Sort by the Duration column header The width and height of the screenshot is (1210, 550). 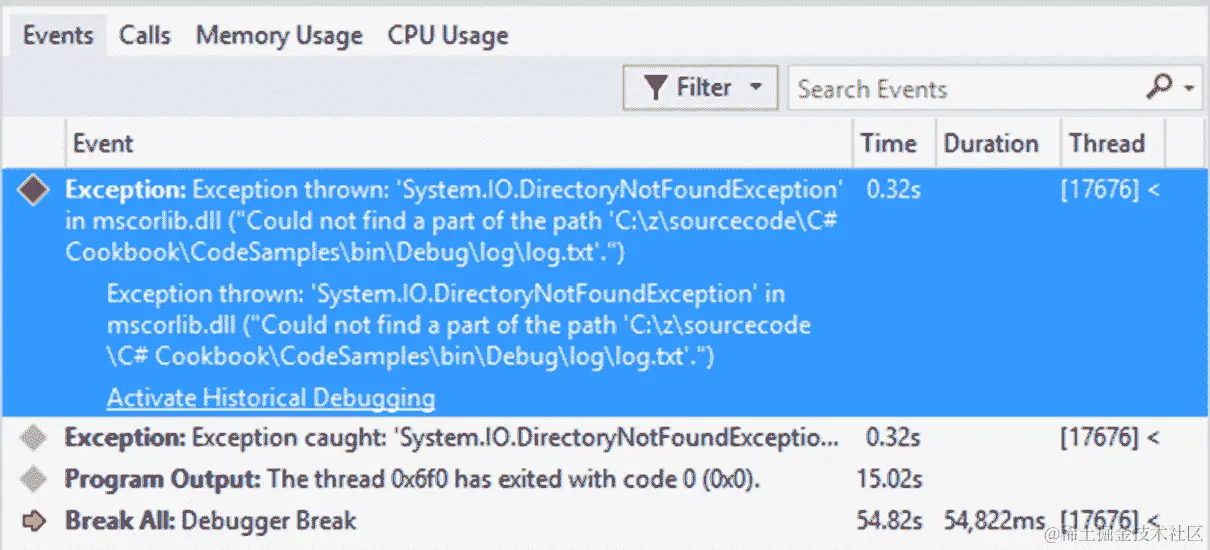(991, 143)
